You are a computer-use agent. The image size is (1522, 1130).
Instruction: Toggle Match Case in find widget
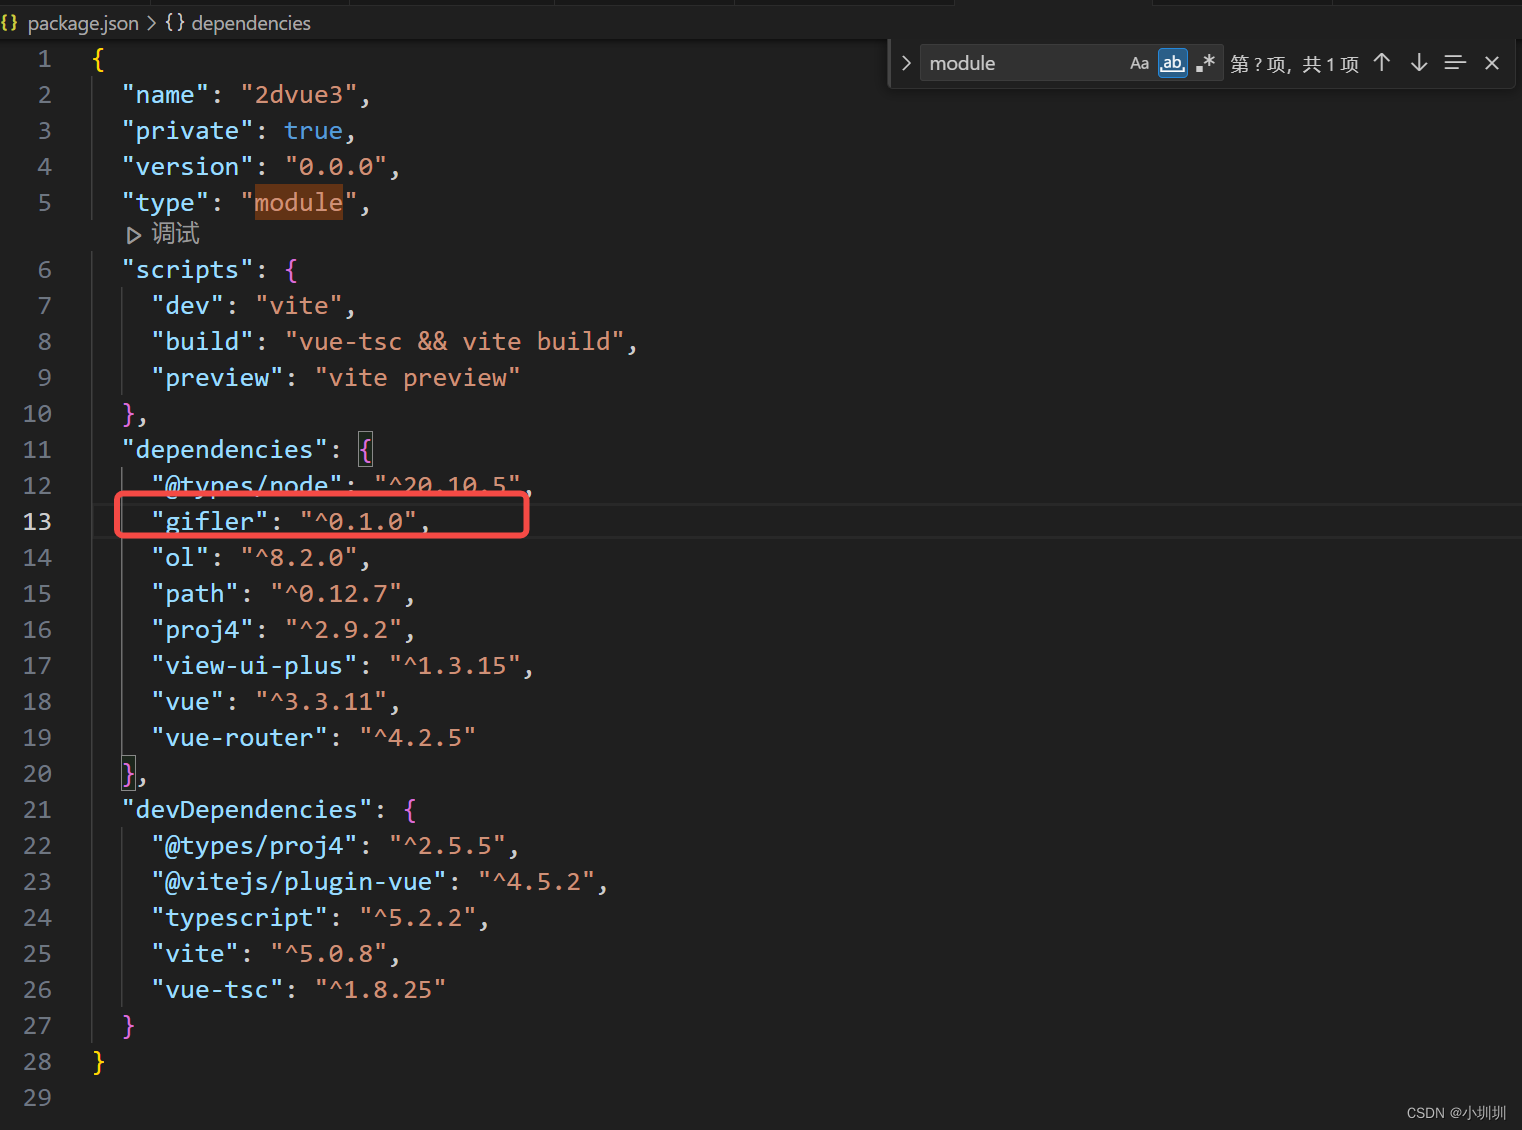[x=1139, y=63]
